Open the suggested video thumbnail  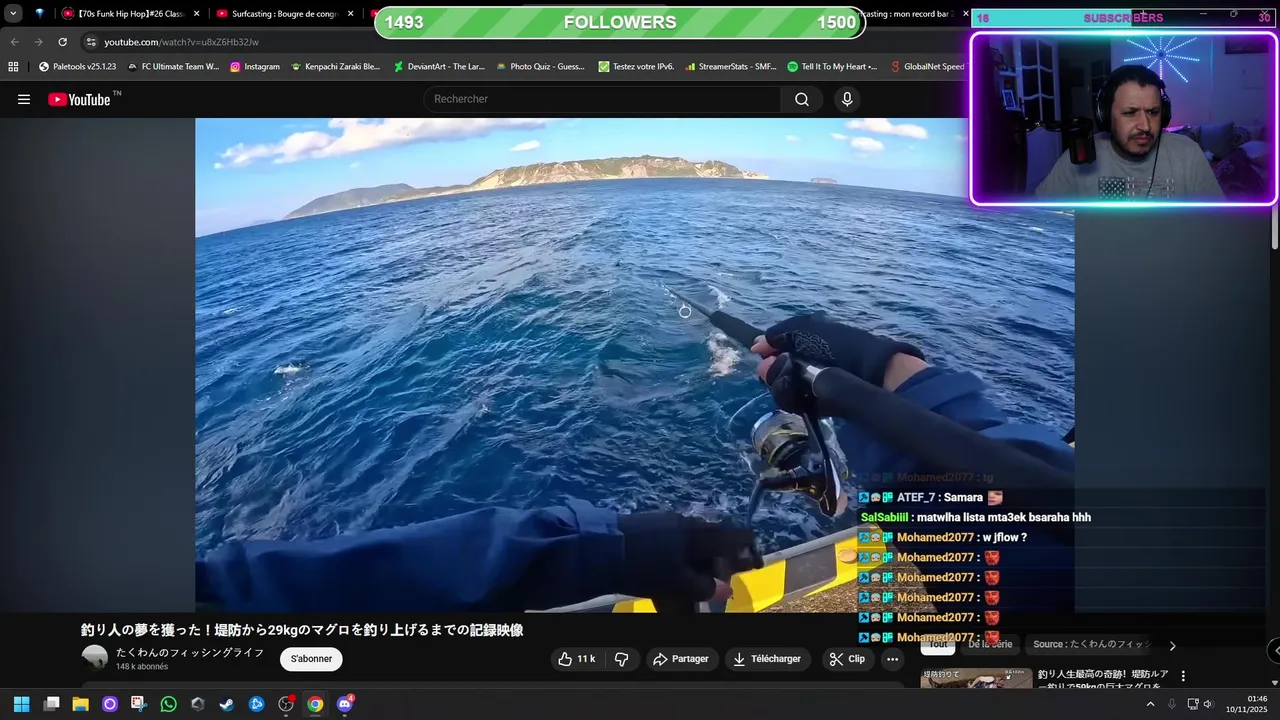976,679
